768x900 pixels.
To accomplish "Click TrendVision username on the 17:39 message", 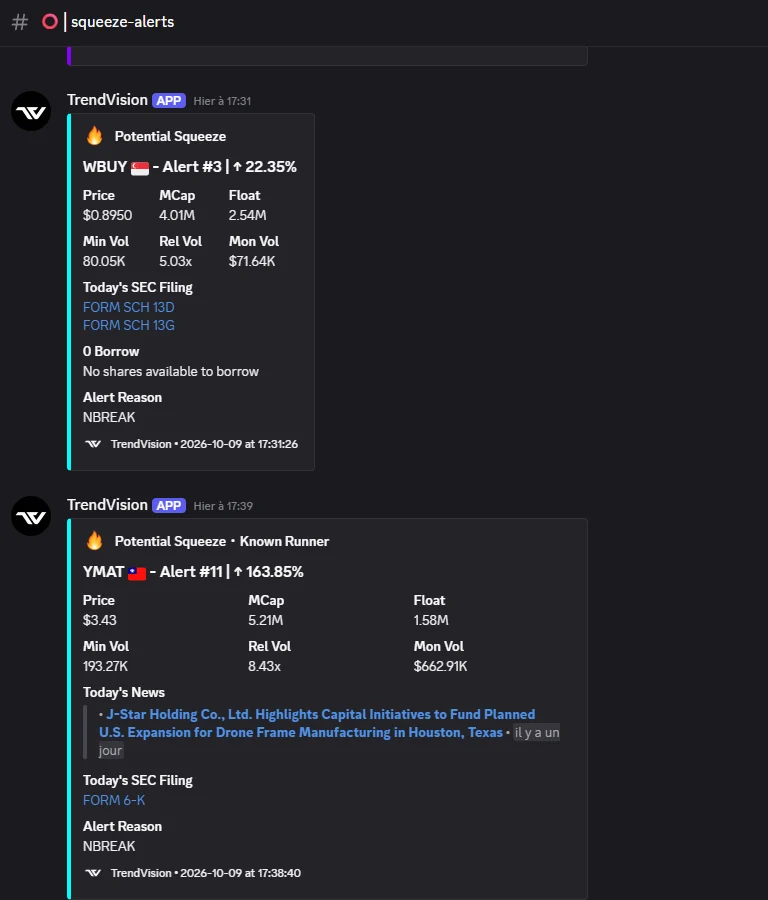I will [107, 505].
